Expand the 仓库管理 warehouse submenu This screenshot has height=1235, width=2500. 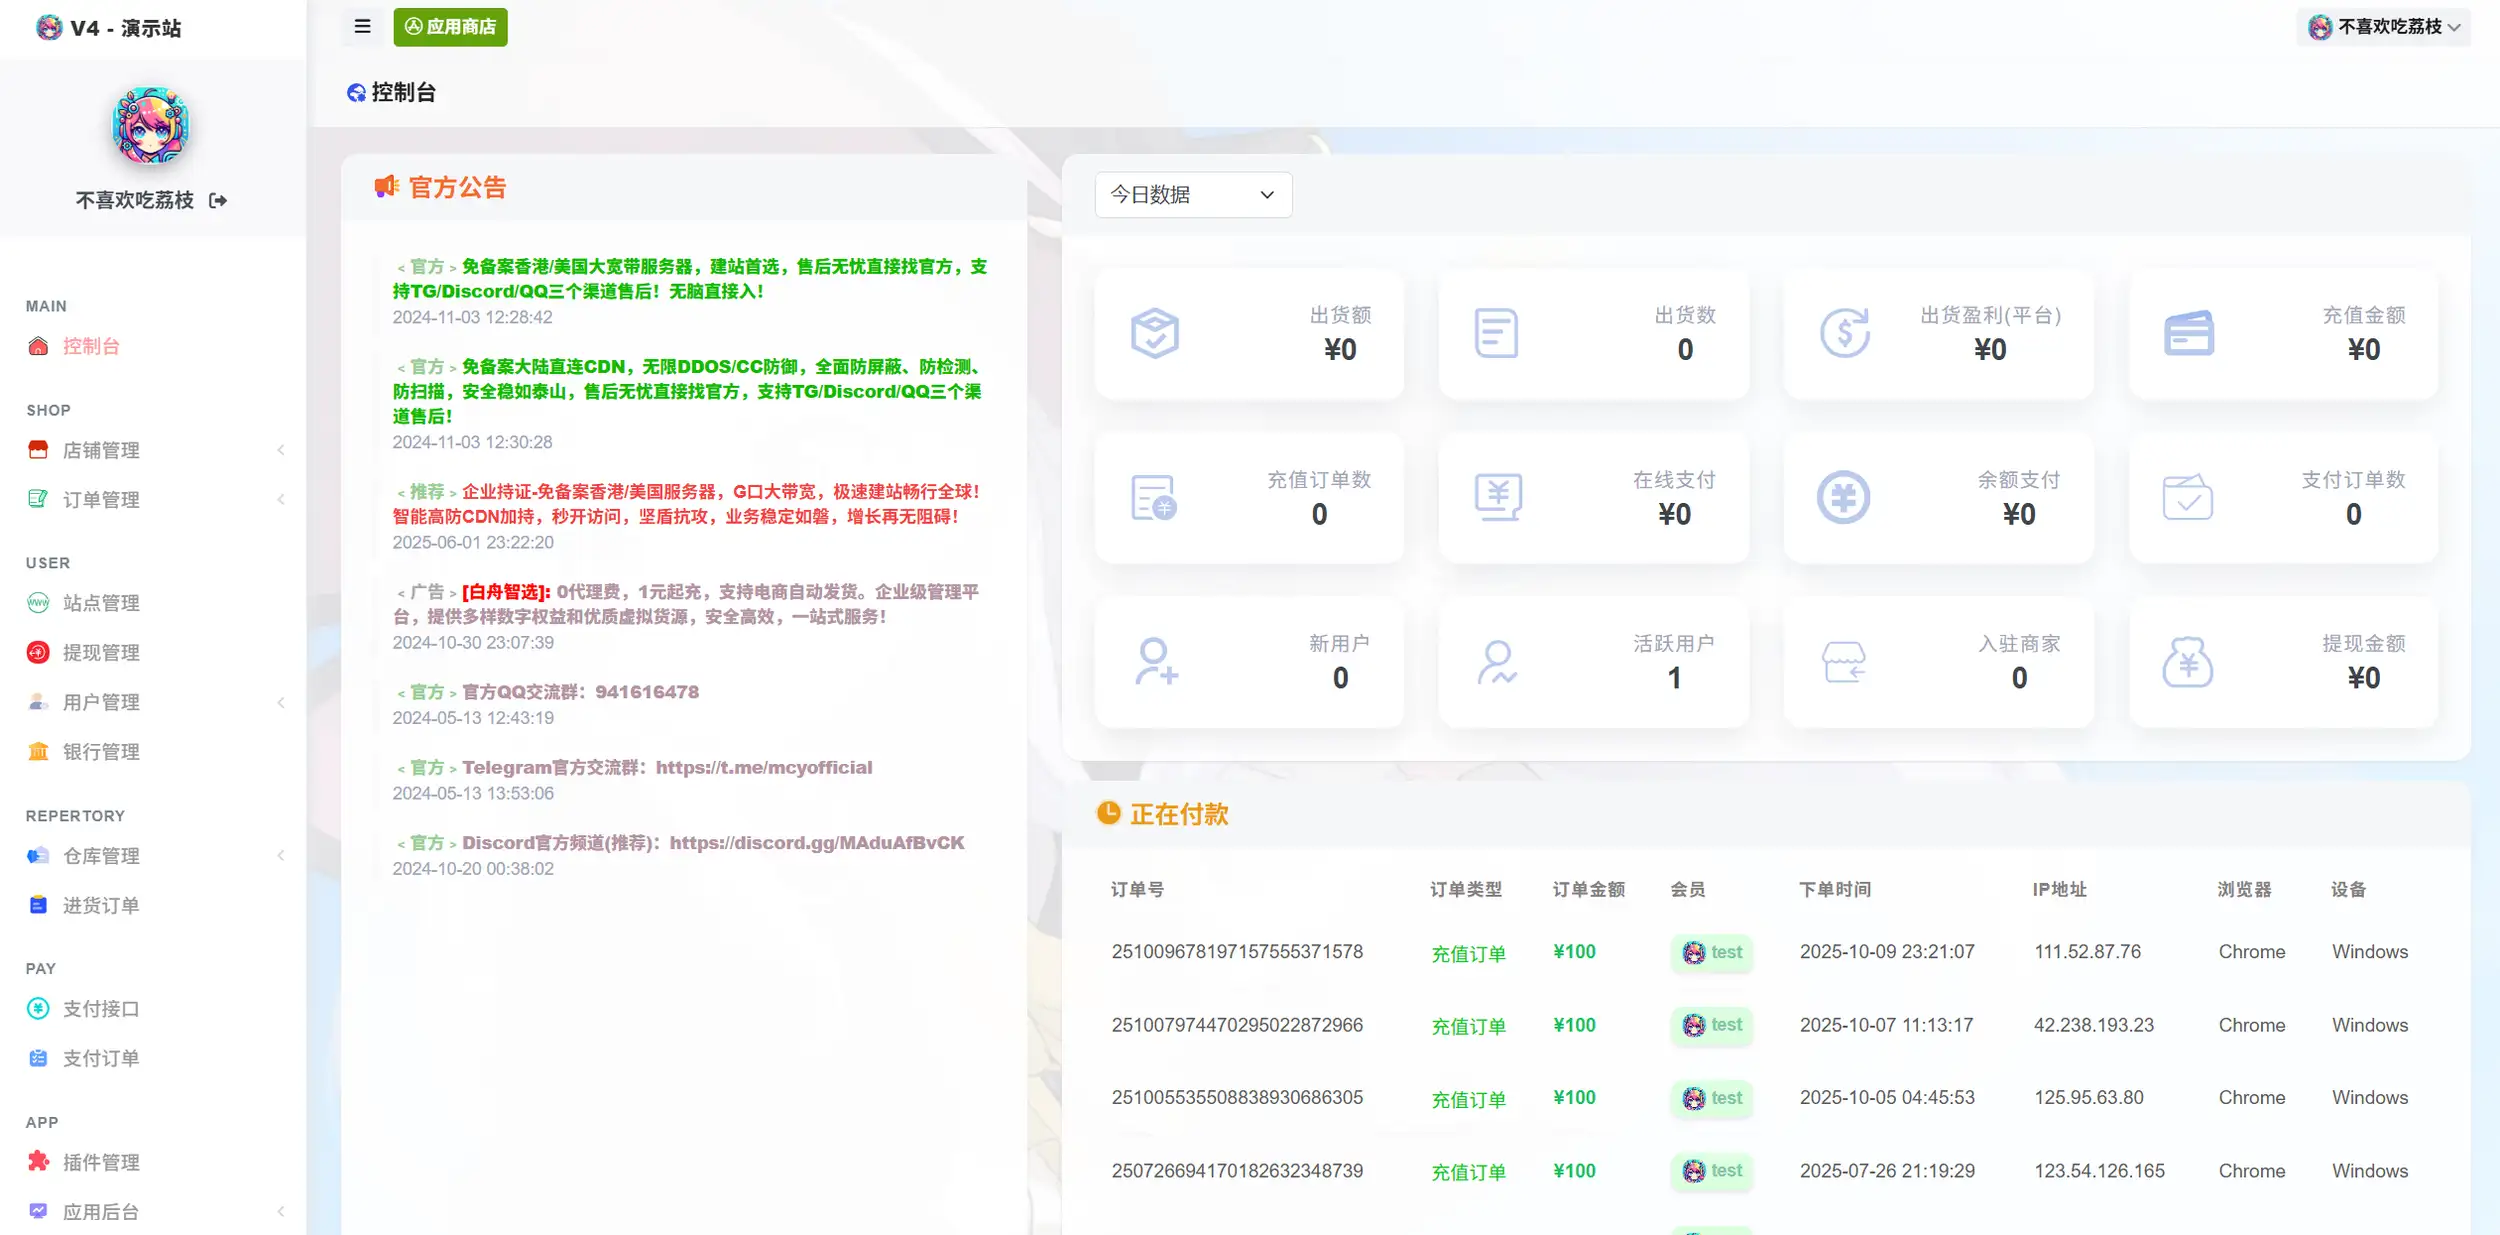[x=281, y=855]
